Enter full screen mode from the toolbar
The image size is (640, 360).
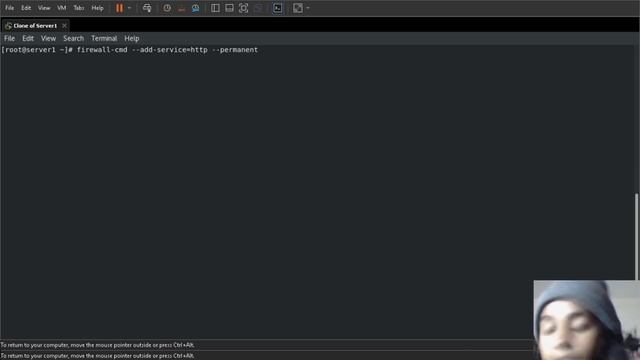(243, 8)
